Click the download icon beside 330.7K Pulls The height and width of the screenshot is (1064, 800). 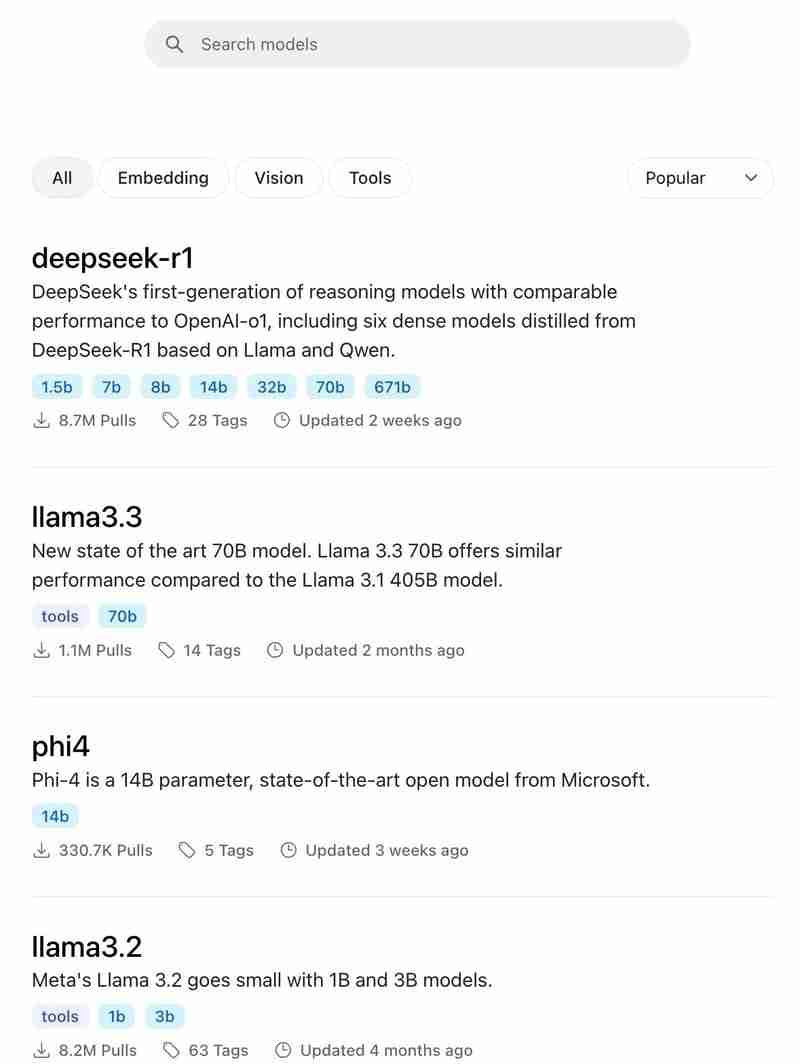[x=41, y=850]
